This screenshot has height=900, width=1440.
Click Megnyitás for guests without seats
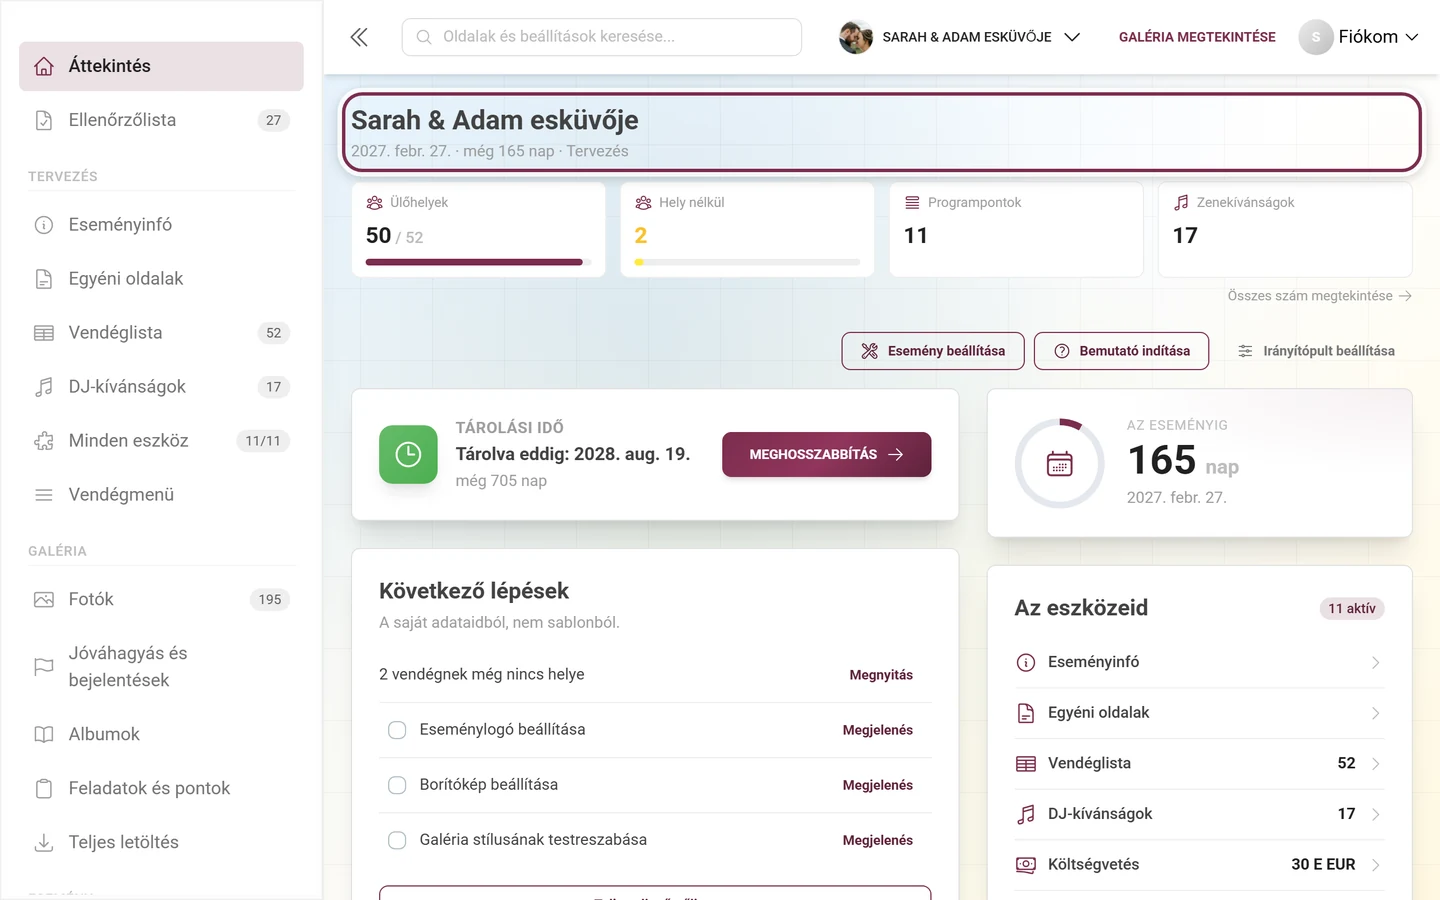(x=881, y=675)
